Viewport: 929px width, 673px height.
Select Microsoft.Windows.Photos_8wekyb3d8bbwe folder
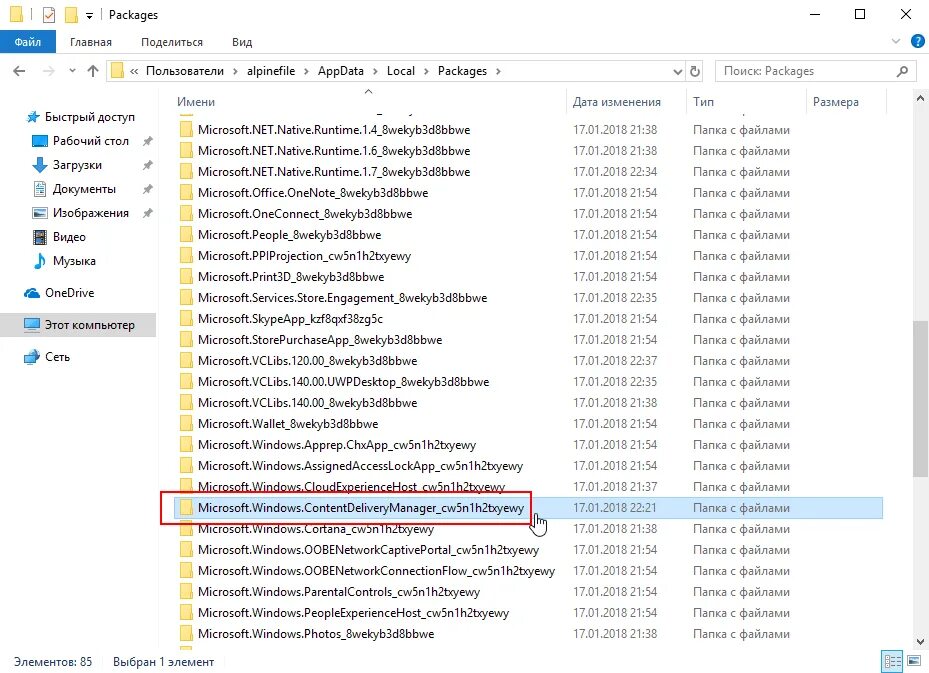pyautogui.click(x=316, y=634)
